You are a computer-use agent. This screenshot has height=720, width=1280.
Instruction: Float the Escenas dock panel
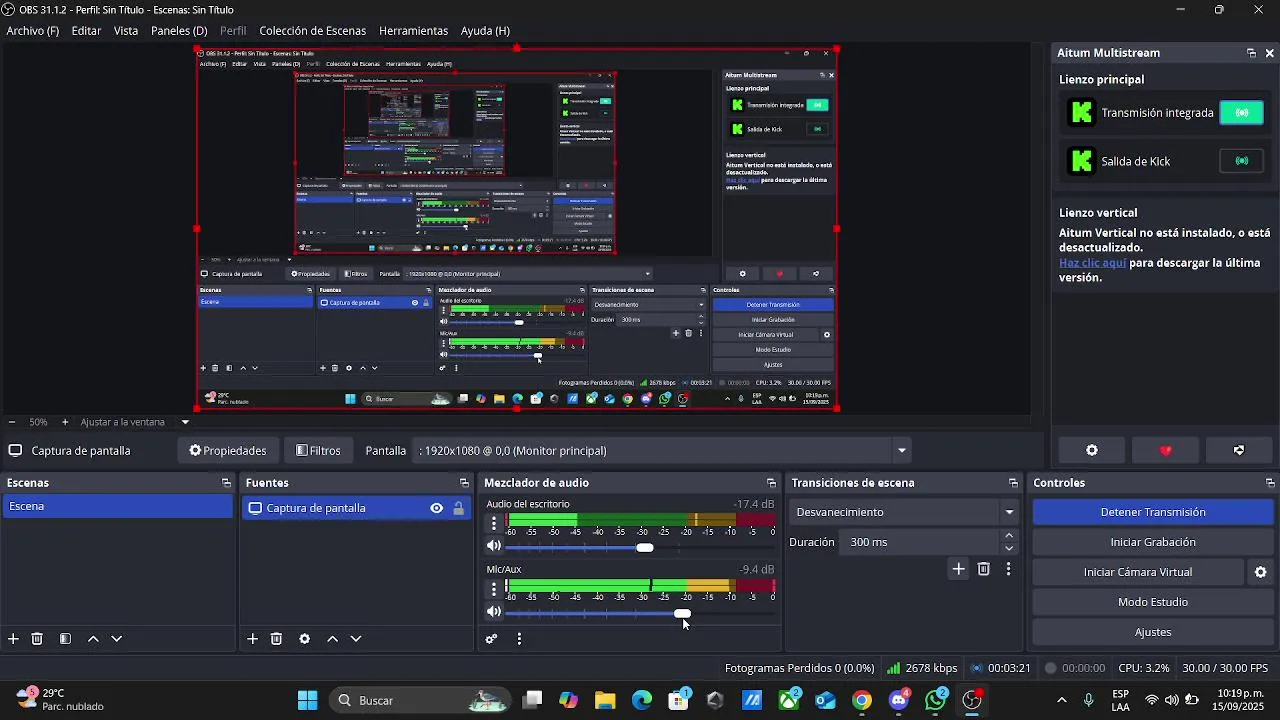(226, 483)
